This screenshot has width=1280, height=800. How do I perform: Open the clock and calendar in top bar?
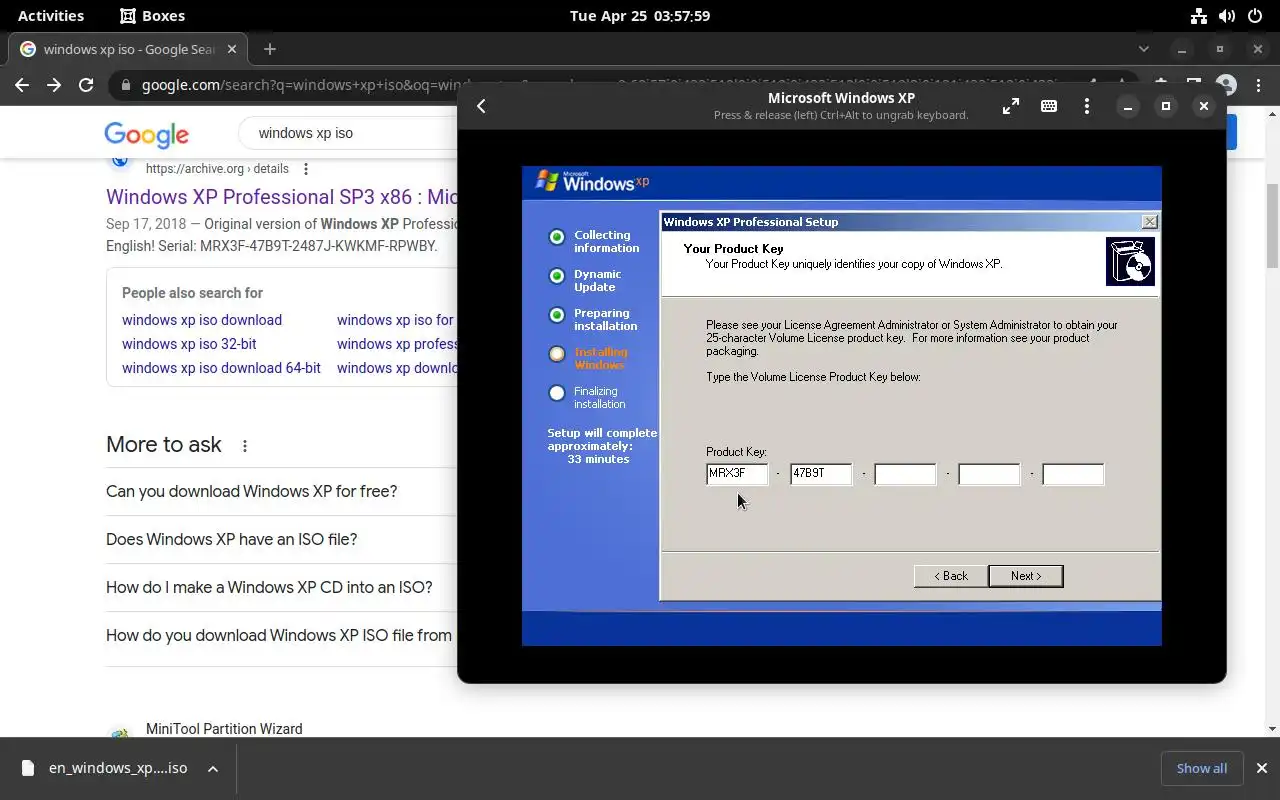click(640, 16)
